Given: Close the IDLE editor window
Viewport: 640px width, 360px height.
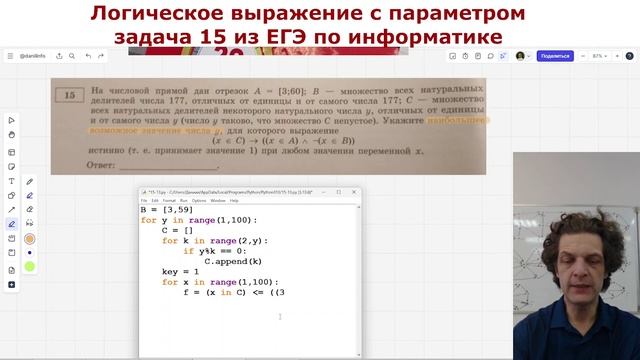Looking at the screenshot, I should (x=354, y=192).
